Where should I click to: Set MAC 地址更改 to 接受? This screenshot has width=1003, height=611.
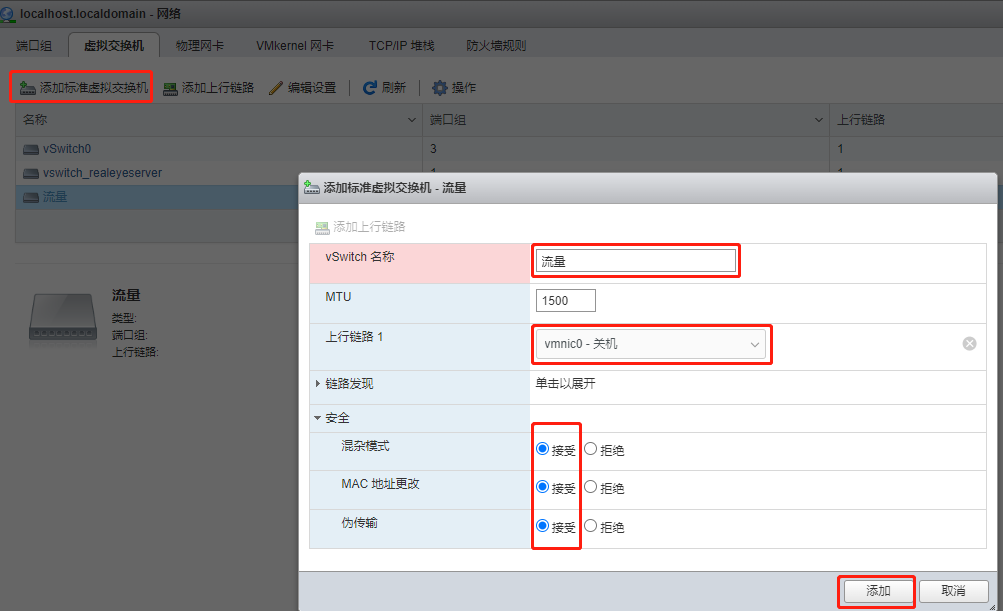coord(542,487)
